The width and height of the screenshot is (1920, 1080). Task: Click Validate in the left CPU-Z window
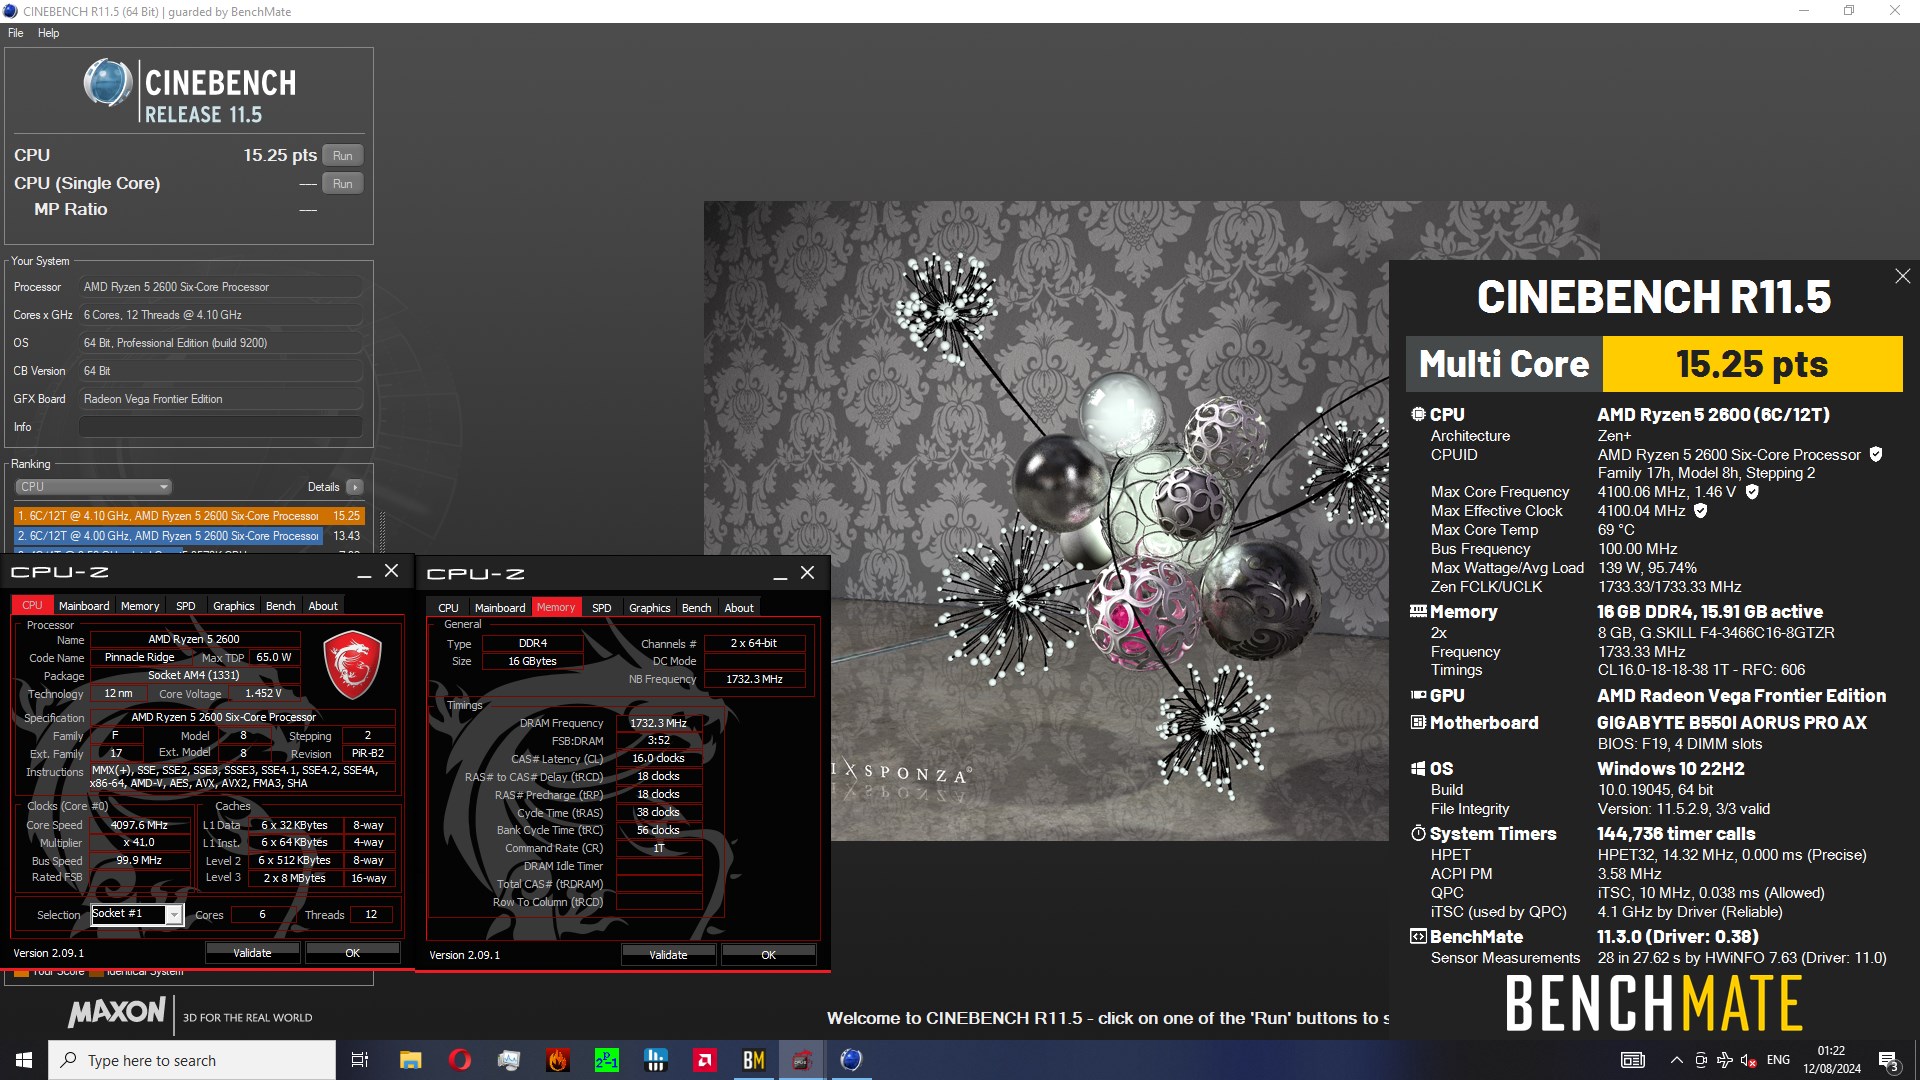click(x=252, y=953)
